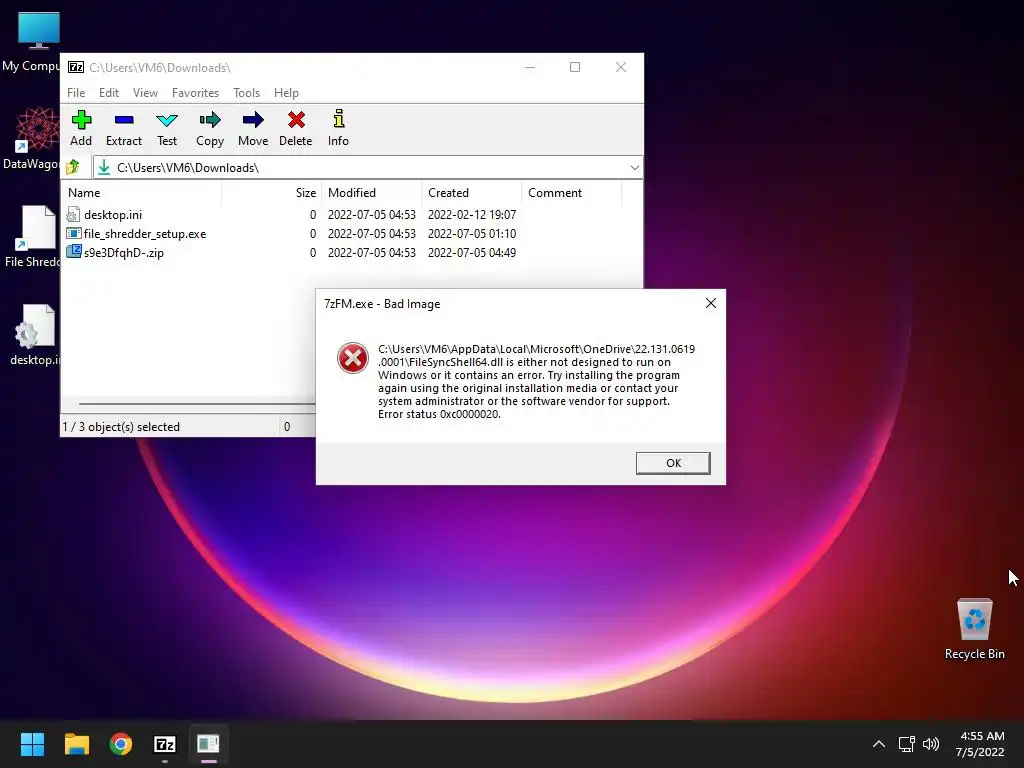Sort by the Modified column header
This screenshot has height=768, width=1024.
click(x=372, y=193)
